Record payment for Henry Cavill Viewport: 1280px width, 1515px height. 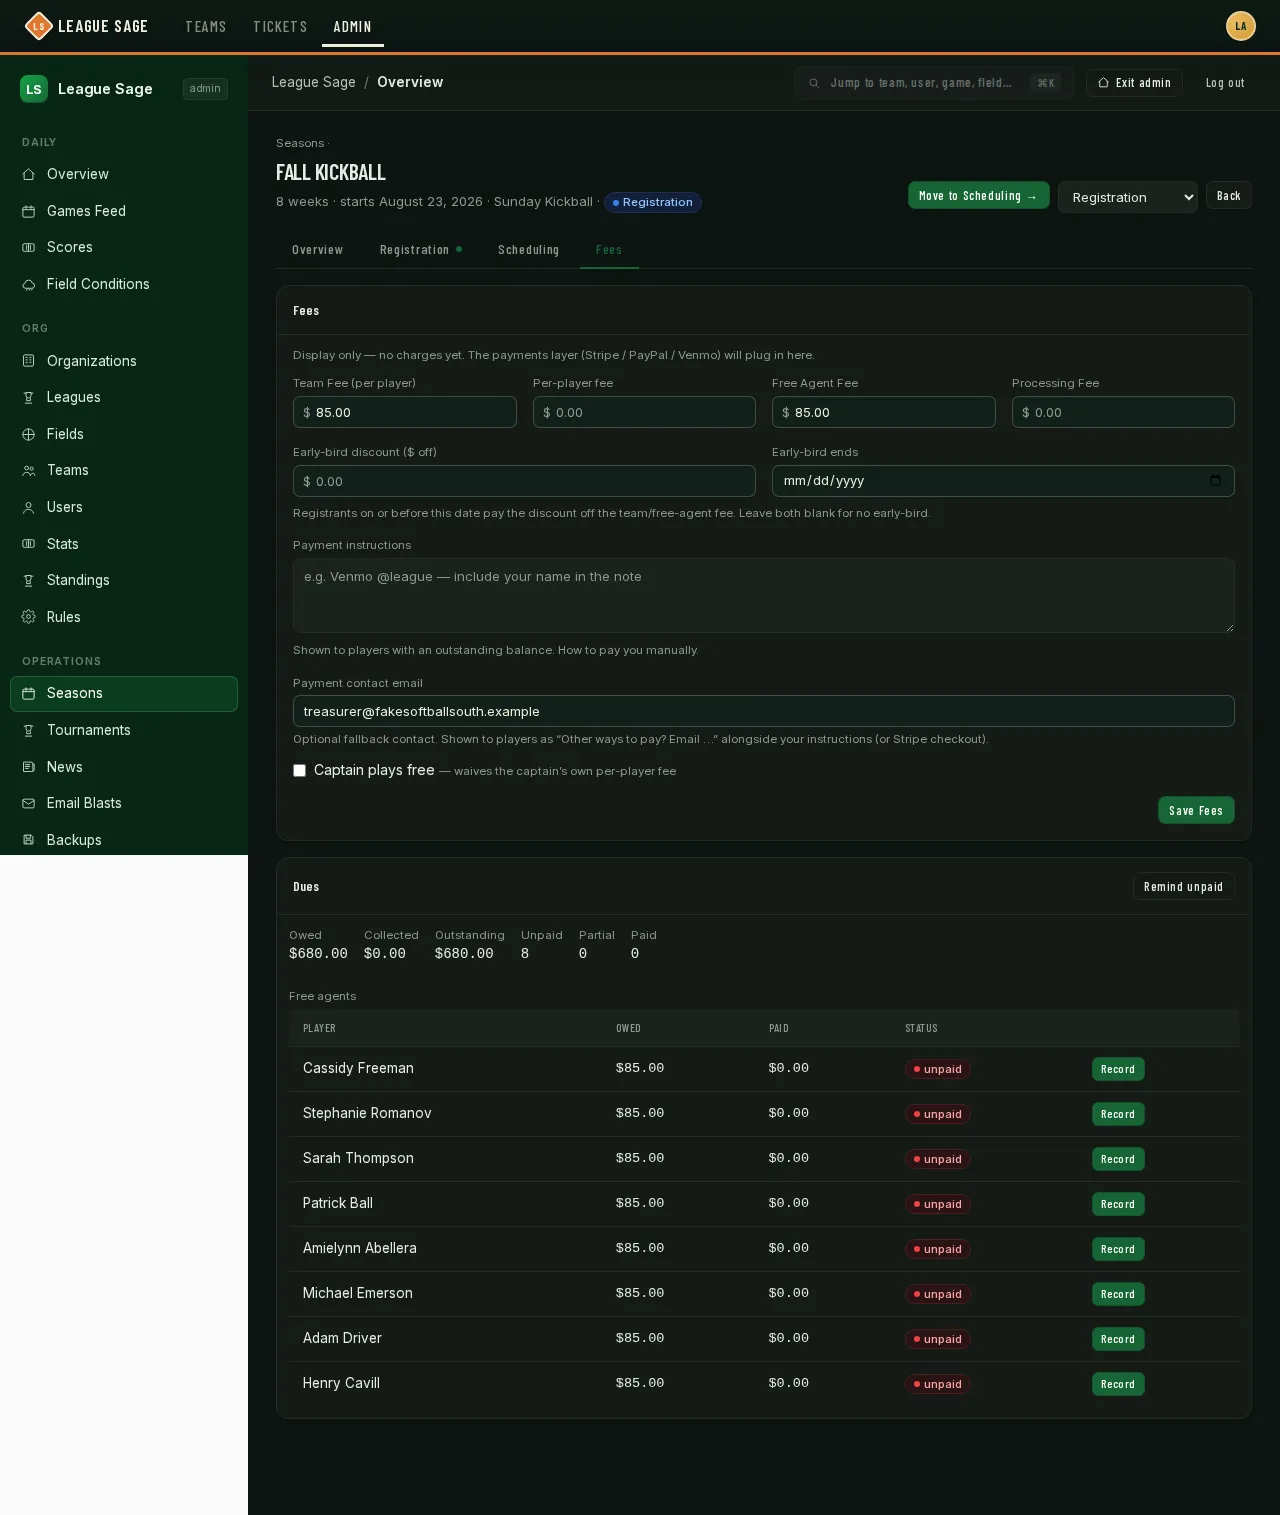point(1118,1384)
